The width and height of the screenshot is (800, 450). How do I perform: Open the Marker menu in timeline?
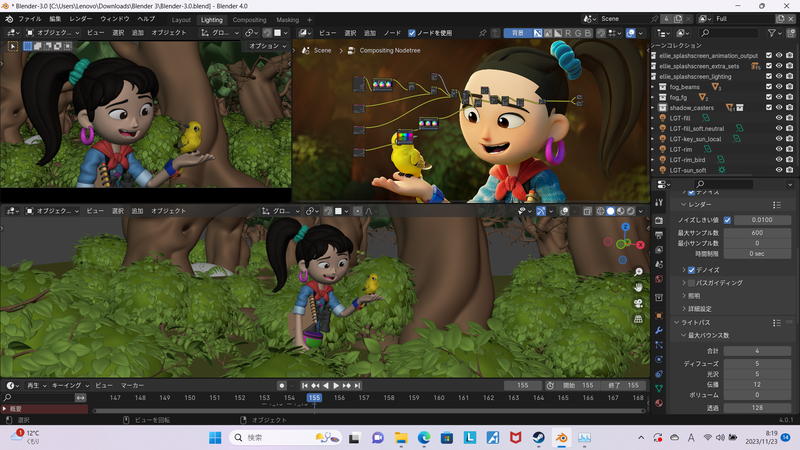click(x=133, y=386)
